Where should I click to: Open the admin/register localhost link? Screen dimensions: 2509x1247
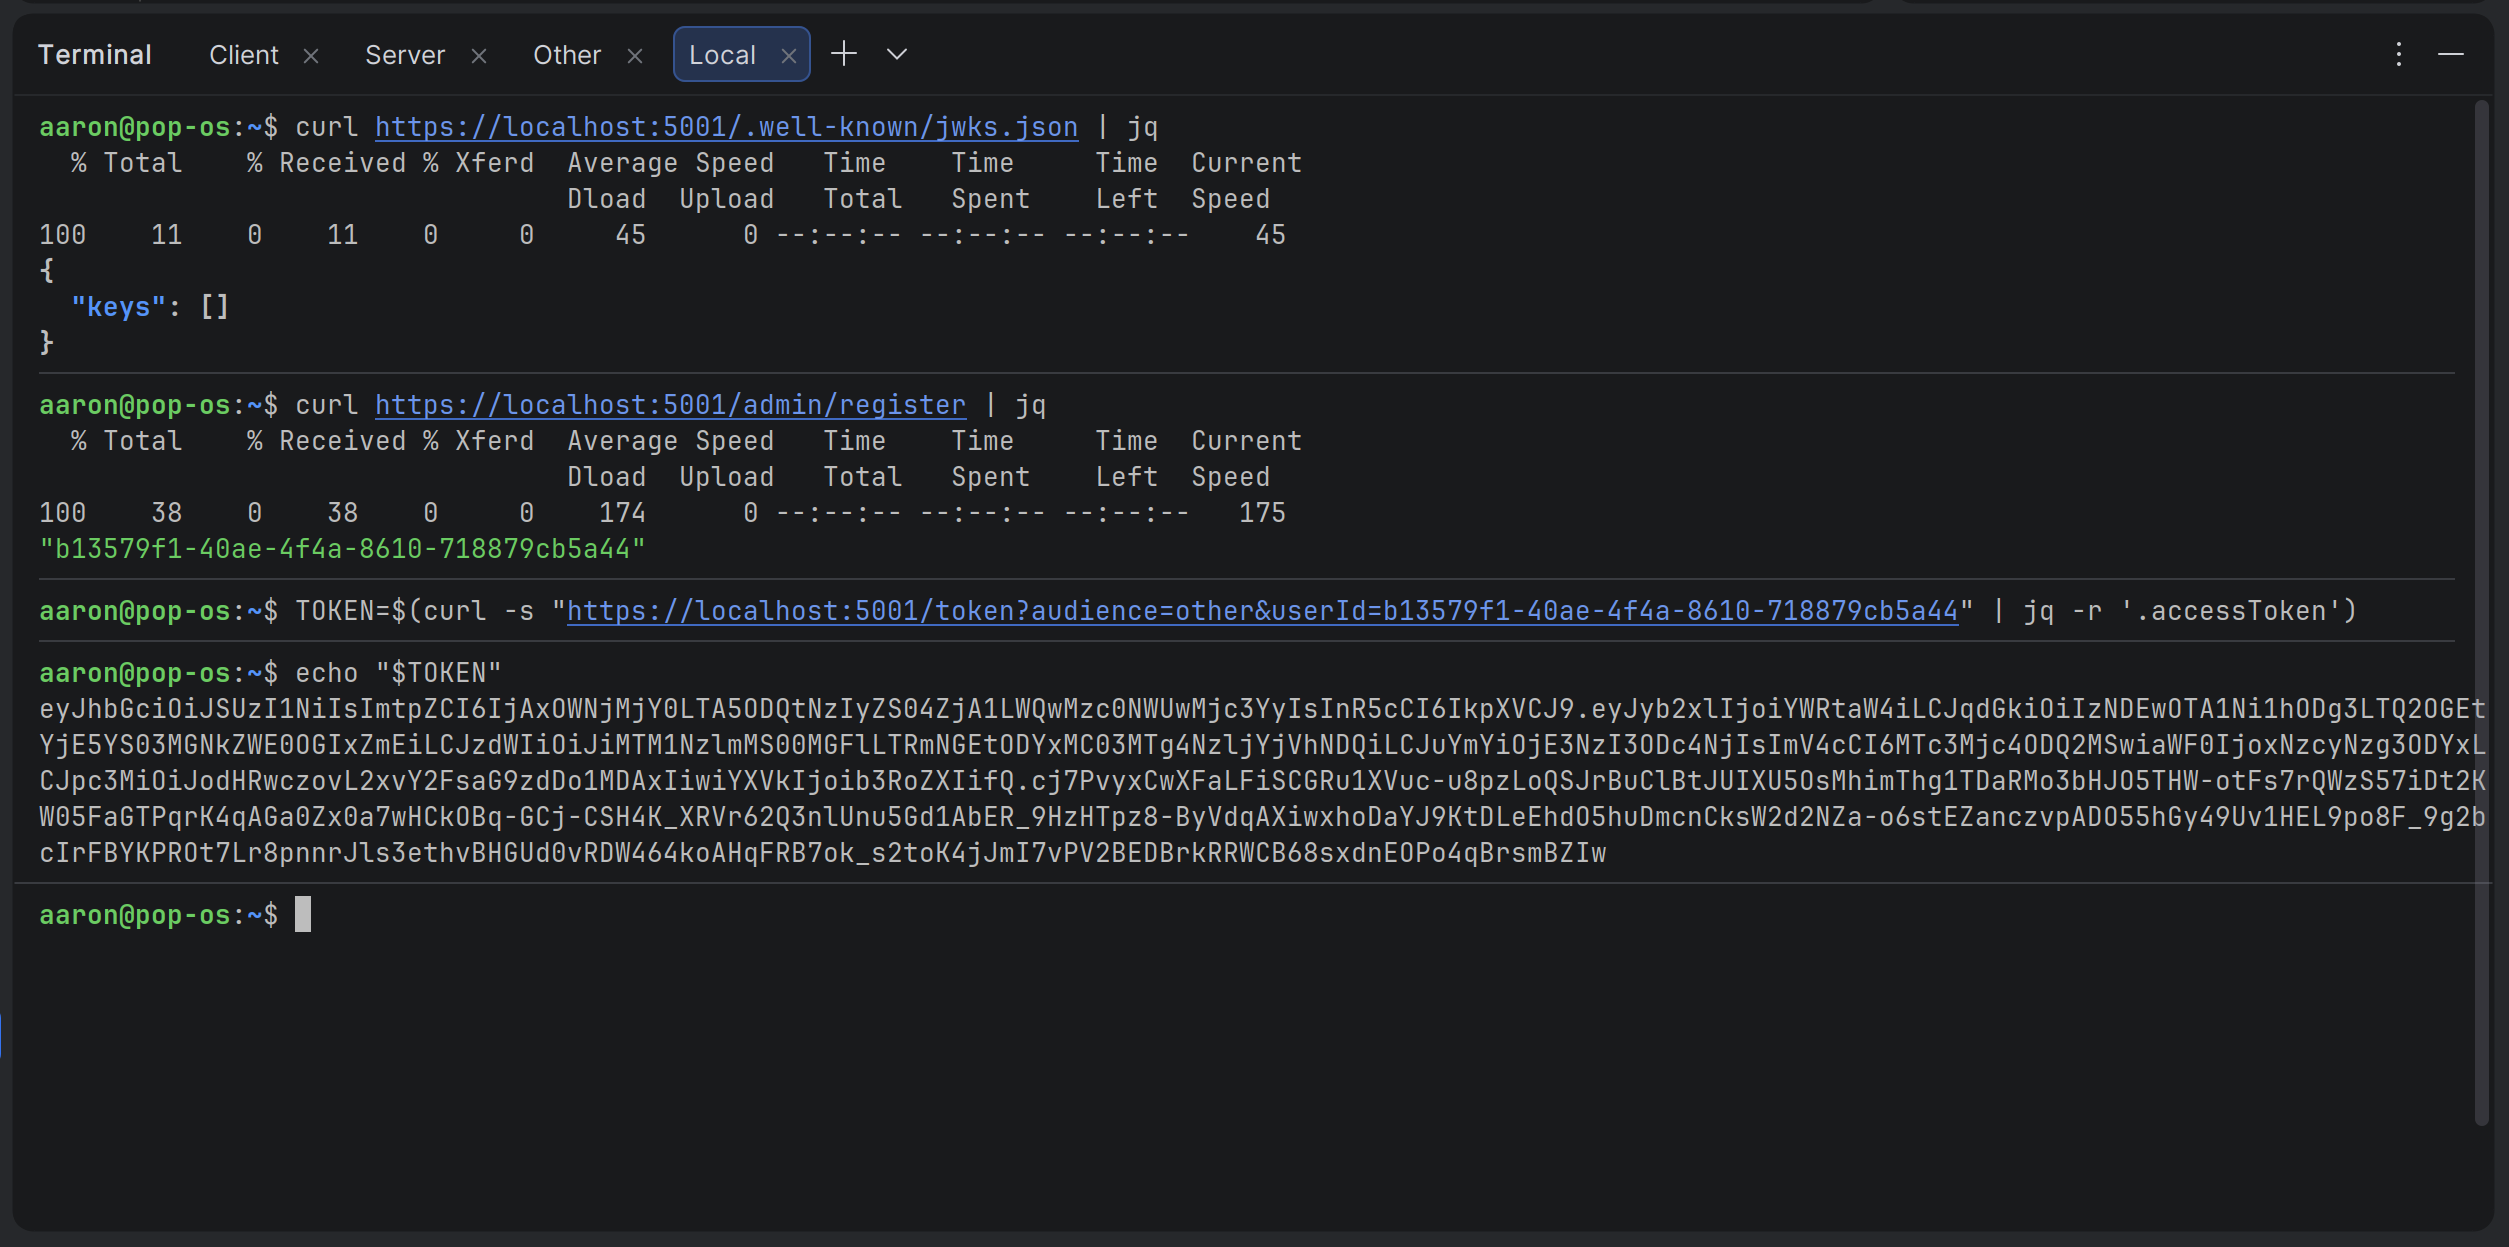(x=670, y=405)
